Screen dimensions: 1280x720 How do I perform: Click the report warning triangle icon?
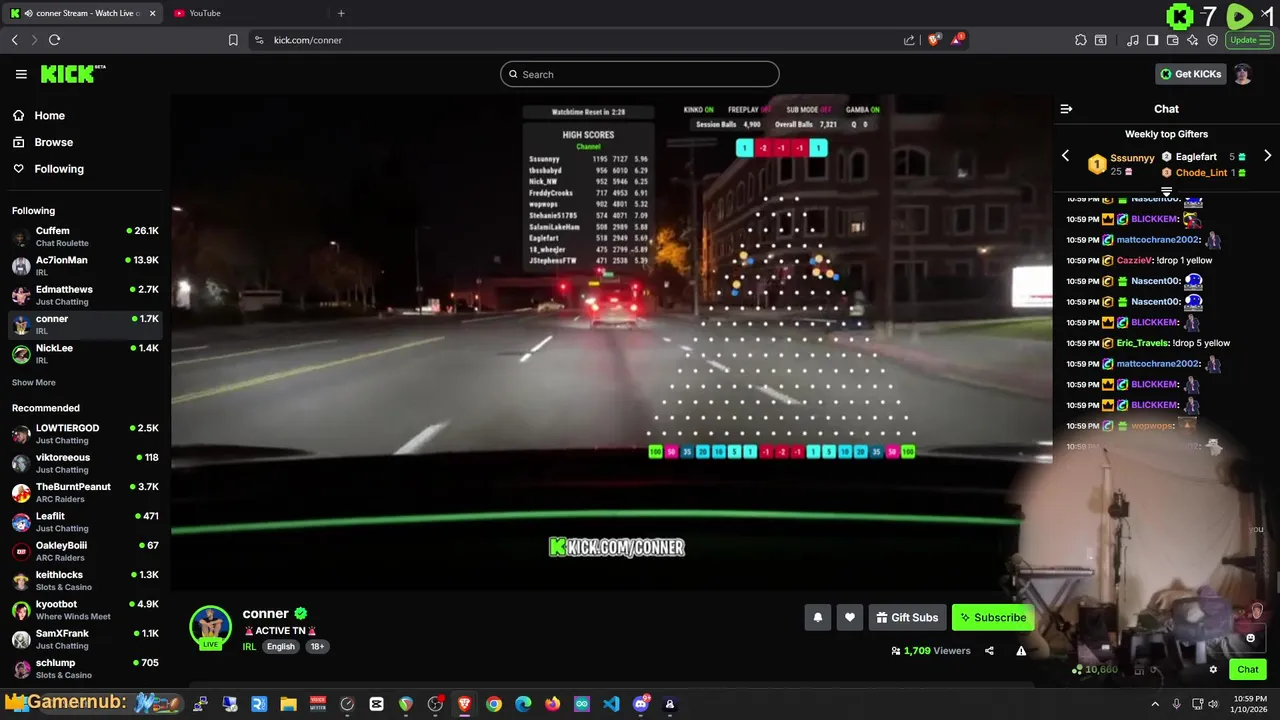[1021, 651]
